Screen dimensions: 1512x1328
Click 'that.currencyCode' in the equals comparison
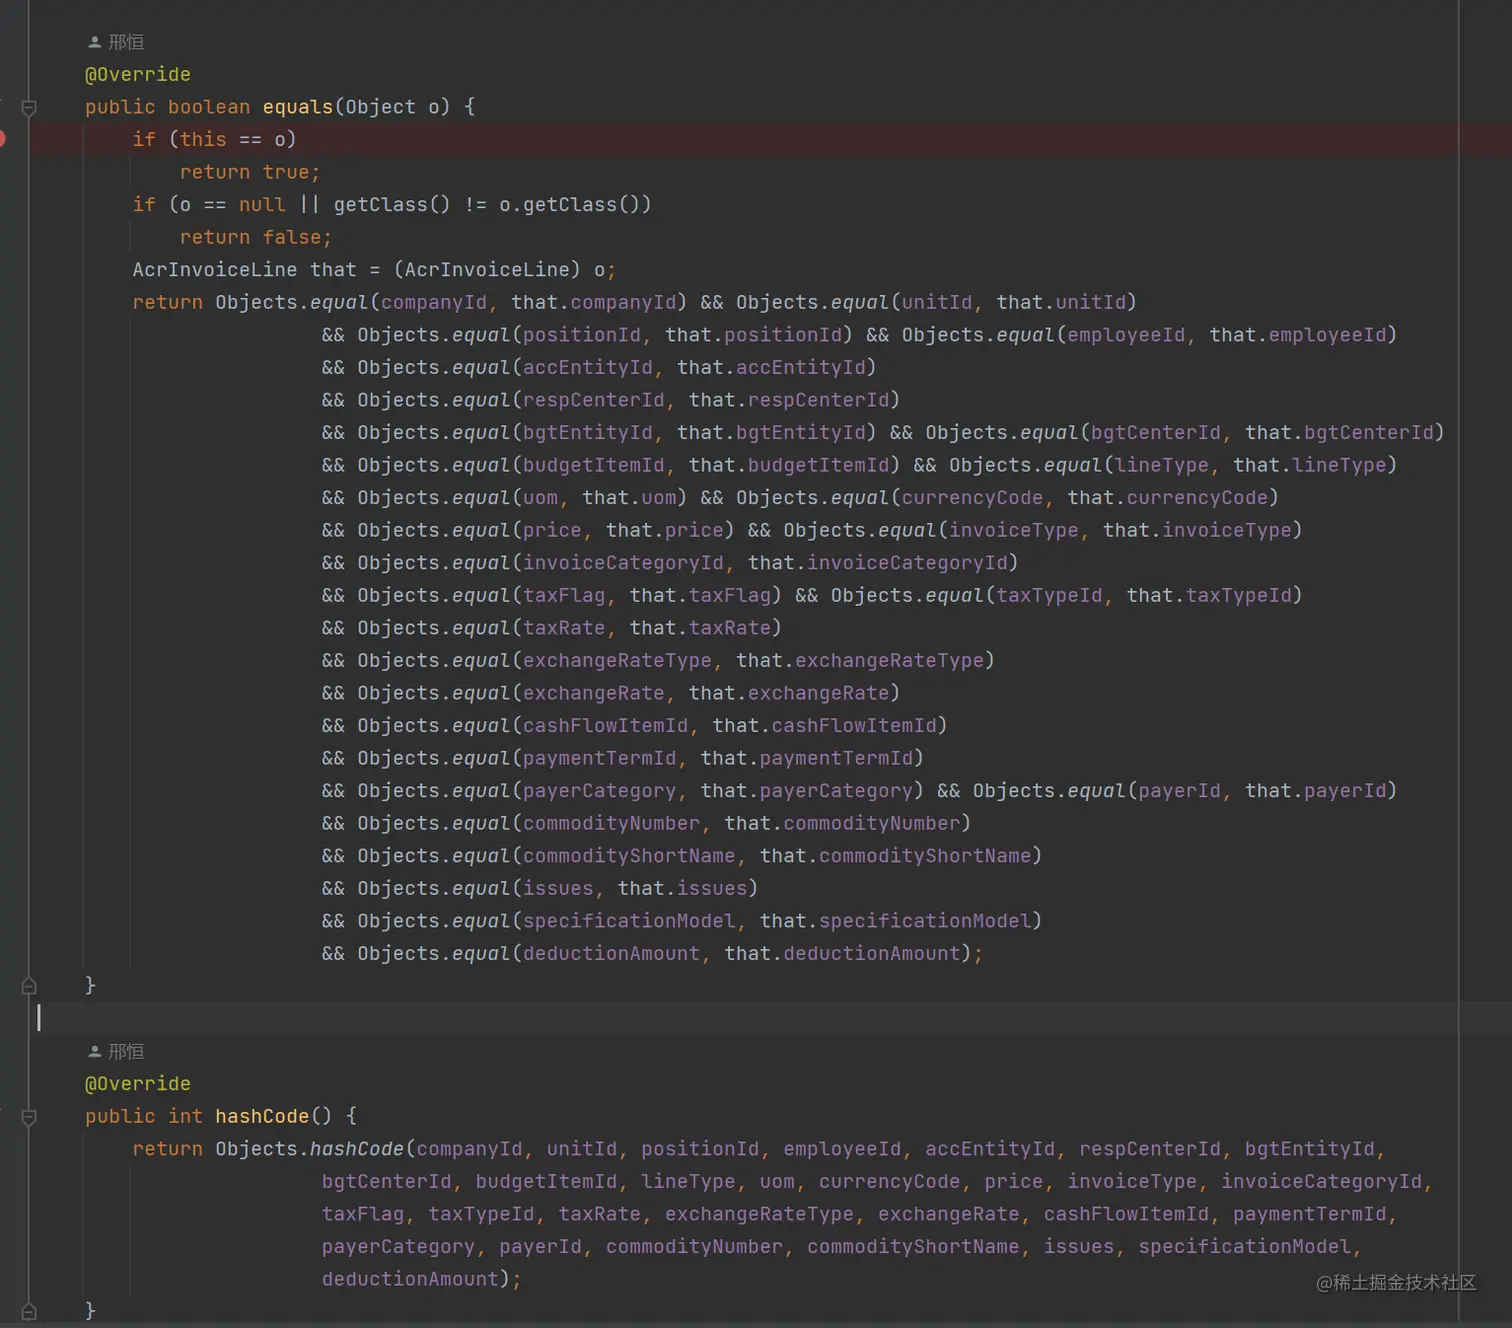tap(1167, 497)
